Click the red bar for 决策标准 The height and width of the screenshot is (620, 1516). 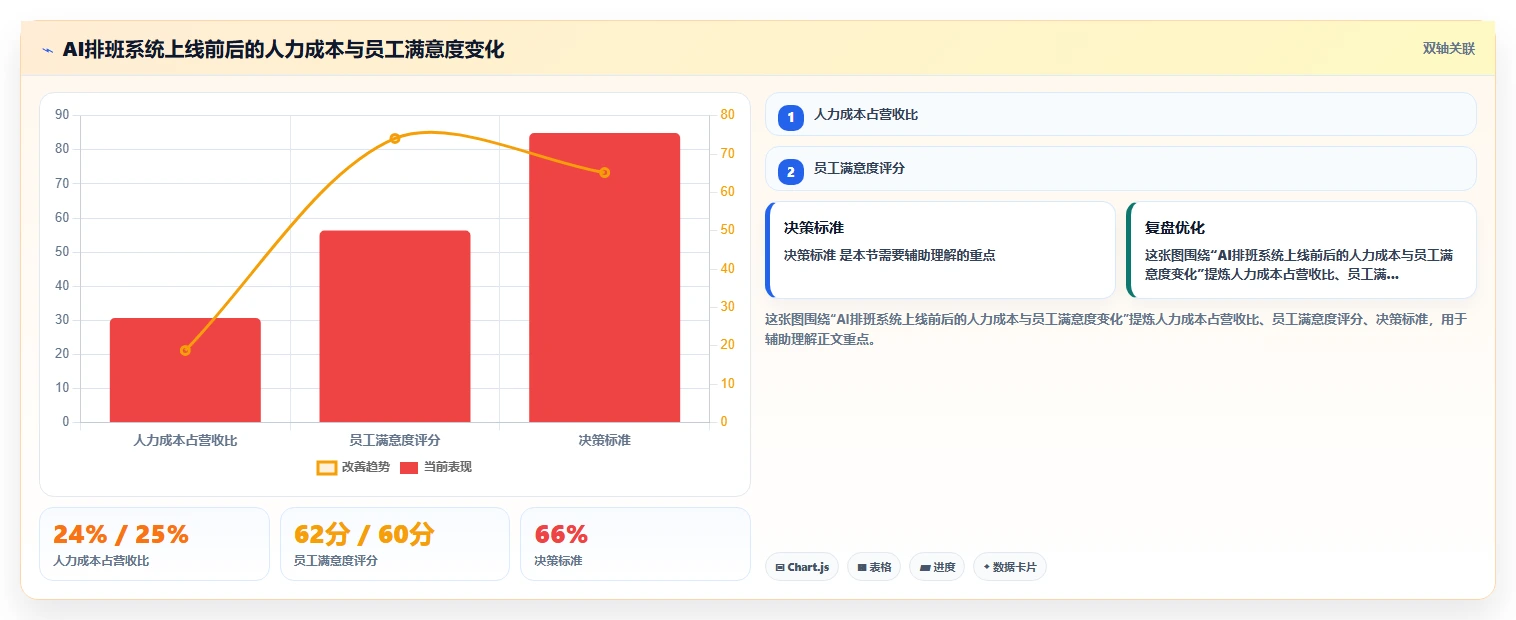tap(605, 277)
